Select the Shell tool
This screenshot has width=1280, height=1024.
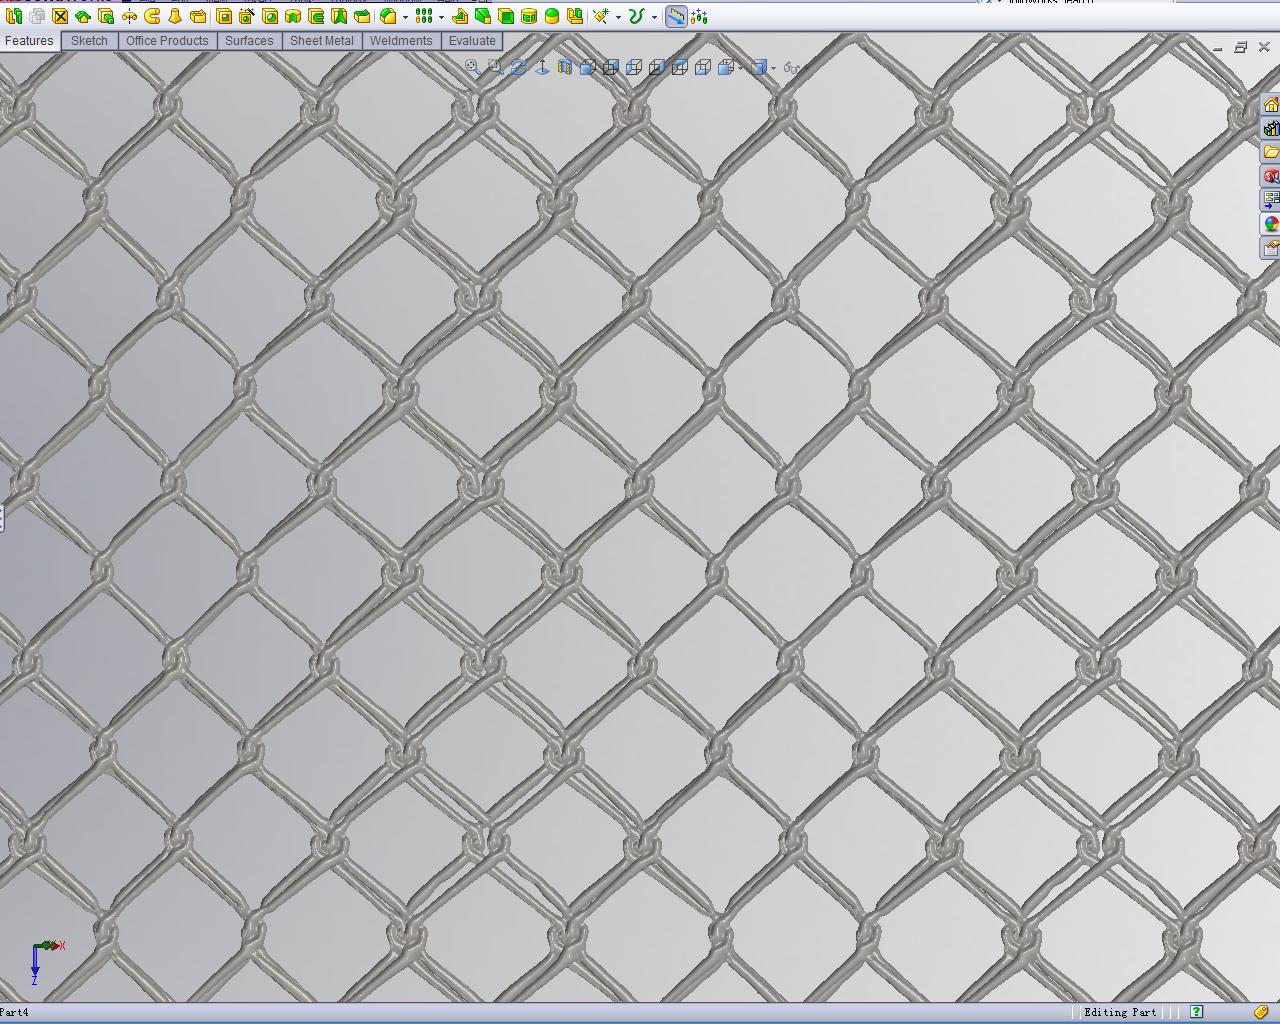pos(506,16)
